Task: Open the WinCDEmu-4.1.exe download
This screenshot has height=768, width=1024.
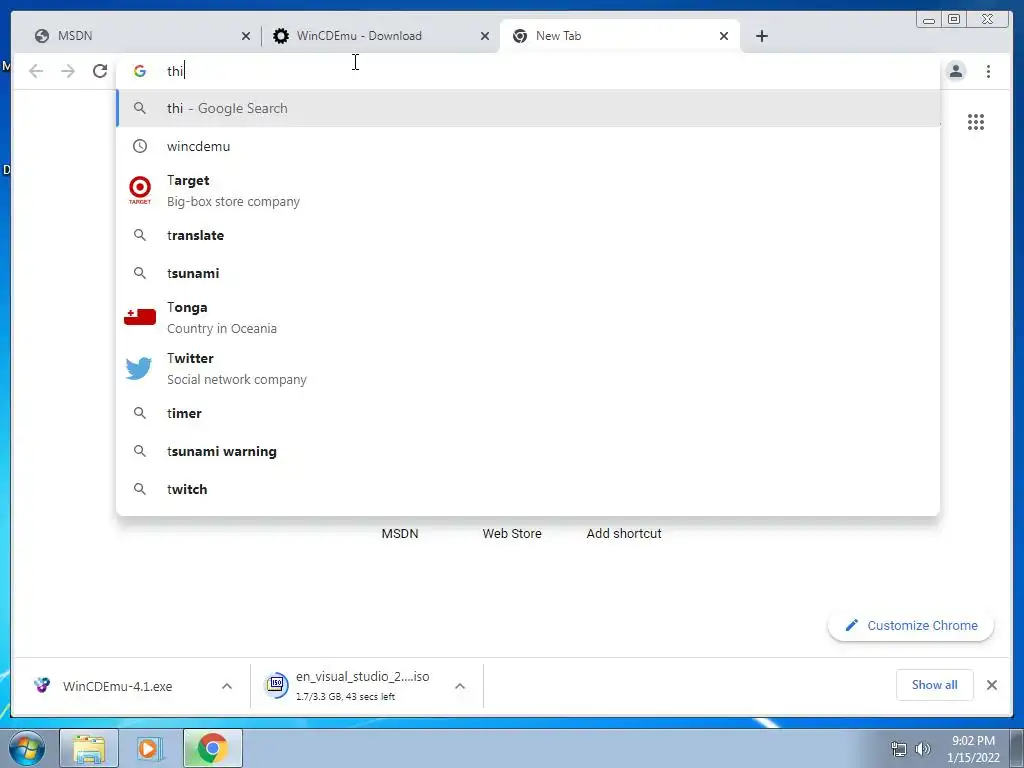Action: click(118, 686)
